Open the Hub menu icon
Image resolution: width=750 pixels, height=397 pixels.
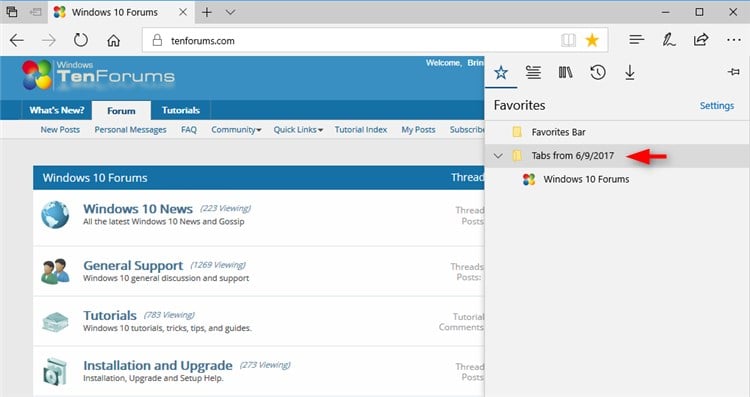tap(637, 40)
